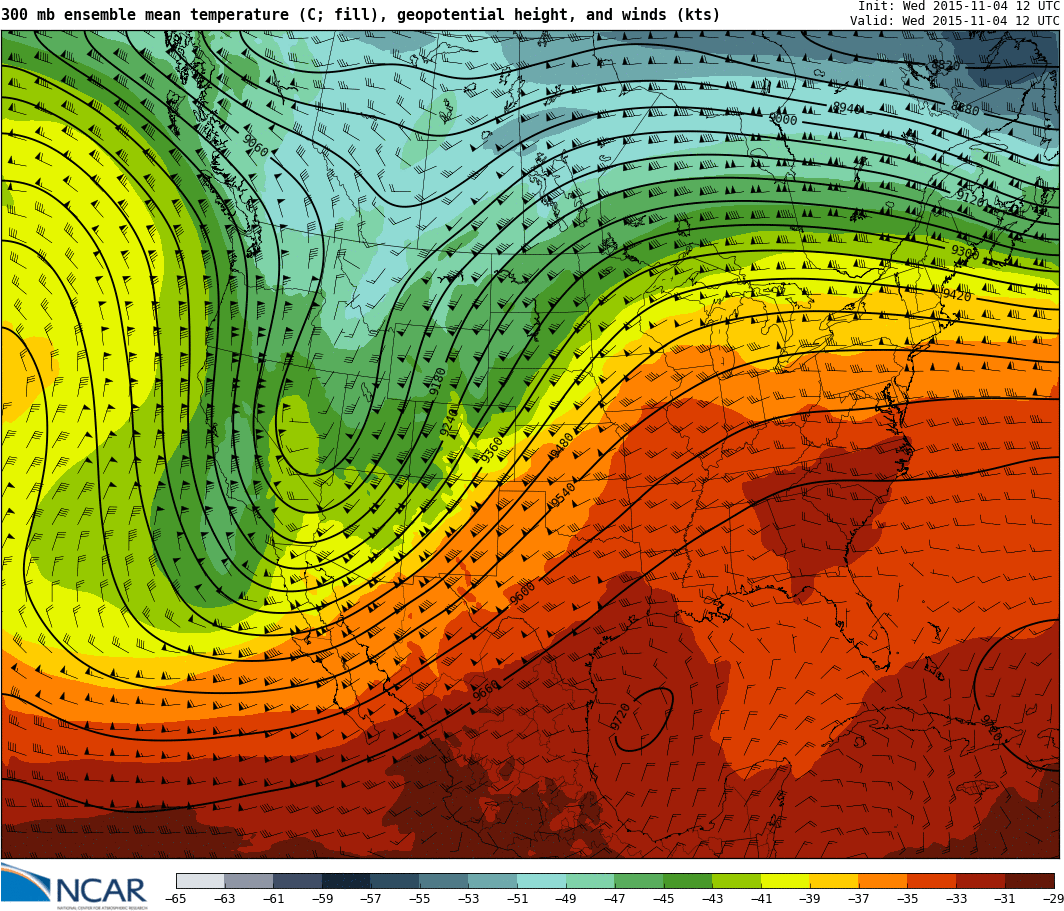Click the 9480 height contour label
Screen dimensions: 1064x911
[x=560, y=446]
